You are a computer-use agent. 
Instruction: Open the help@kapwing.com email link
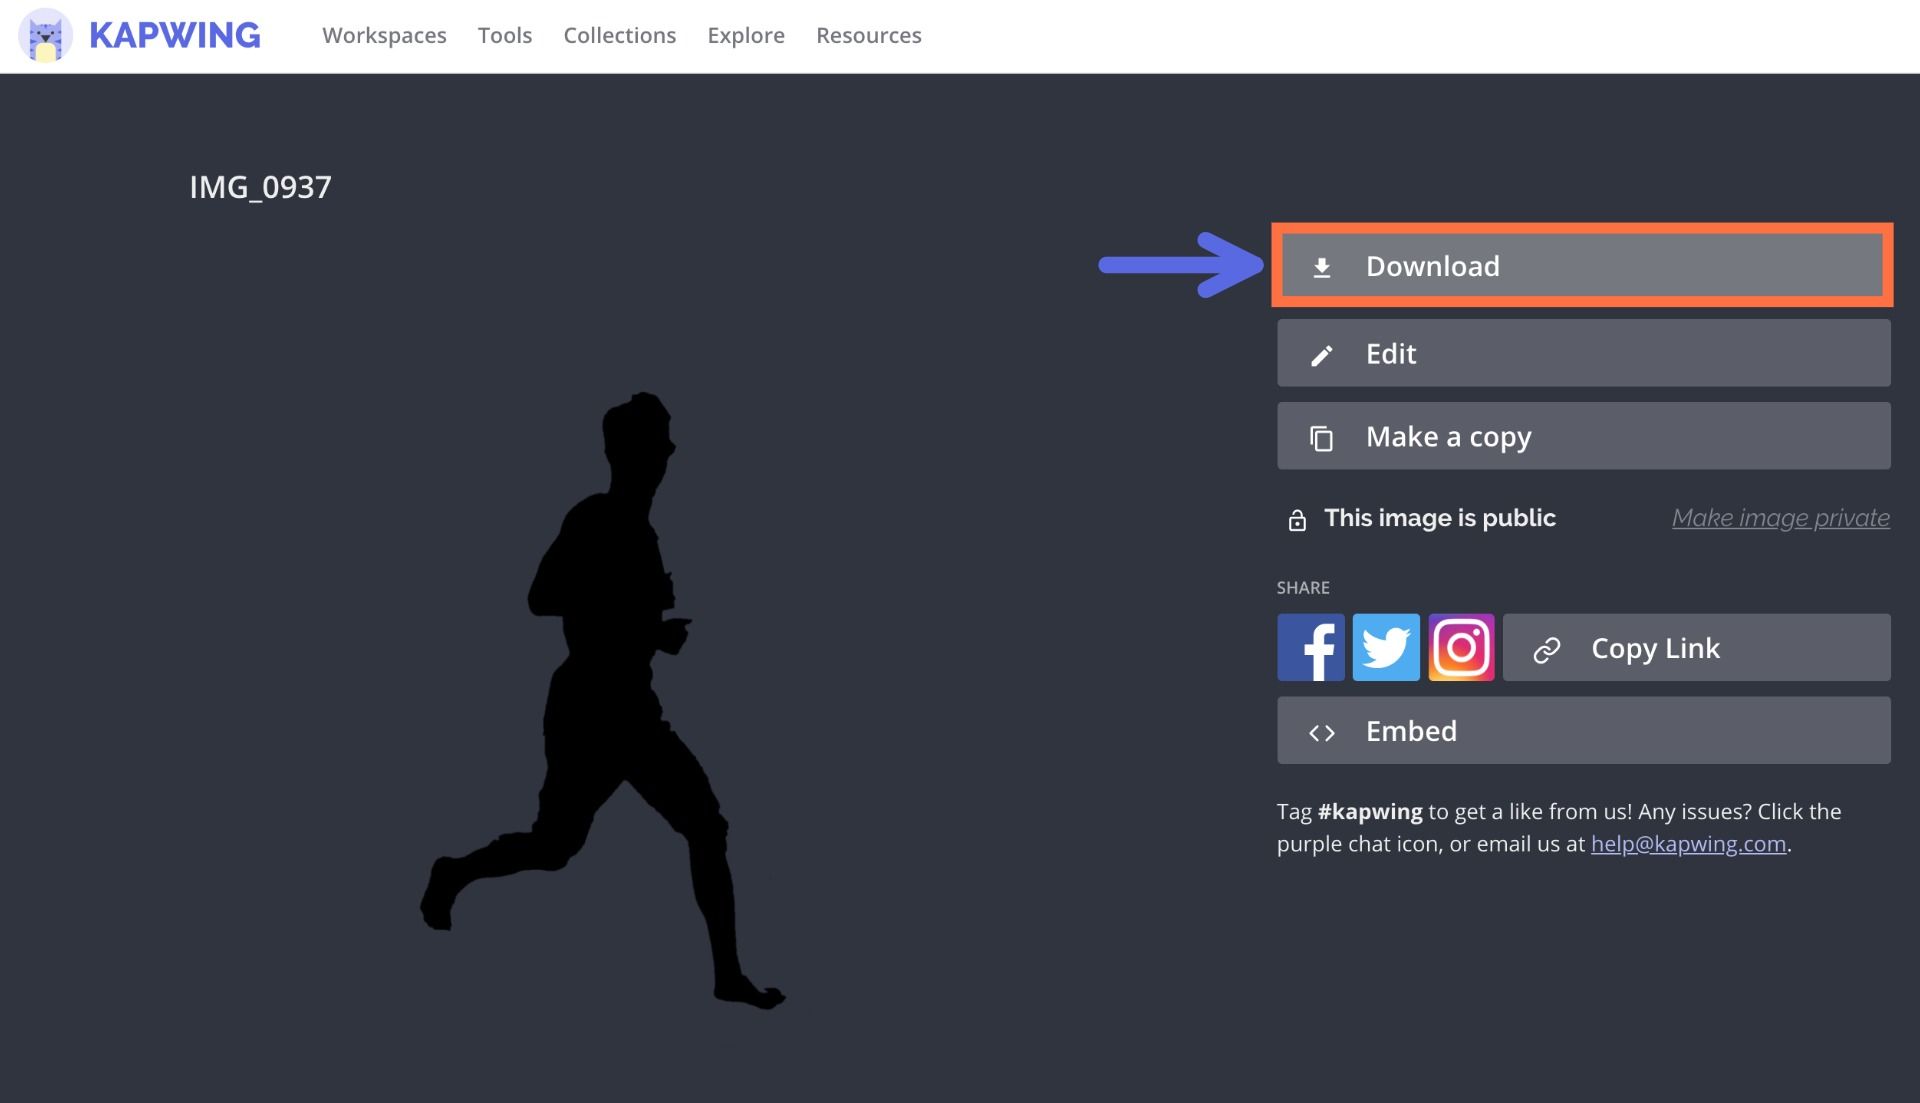pos(1687,844)
